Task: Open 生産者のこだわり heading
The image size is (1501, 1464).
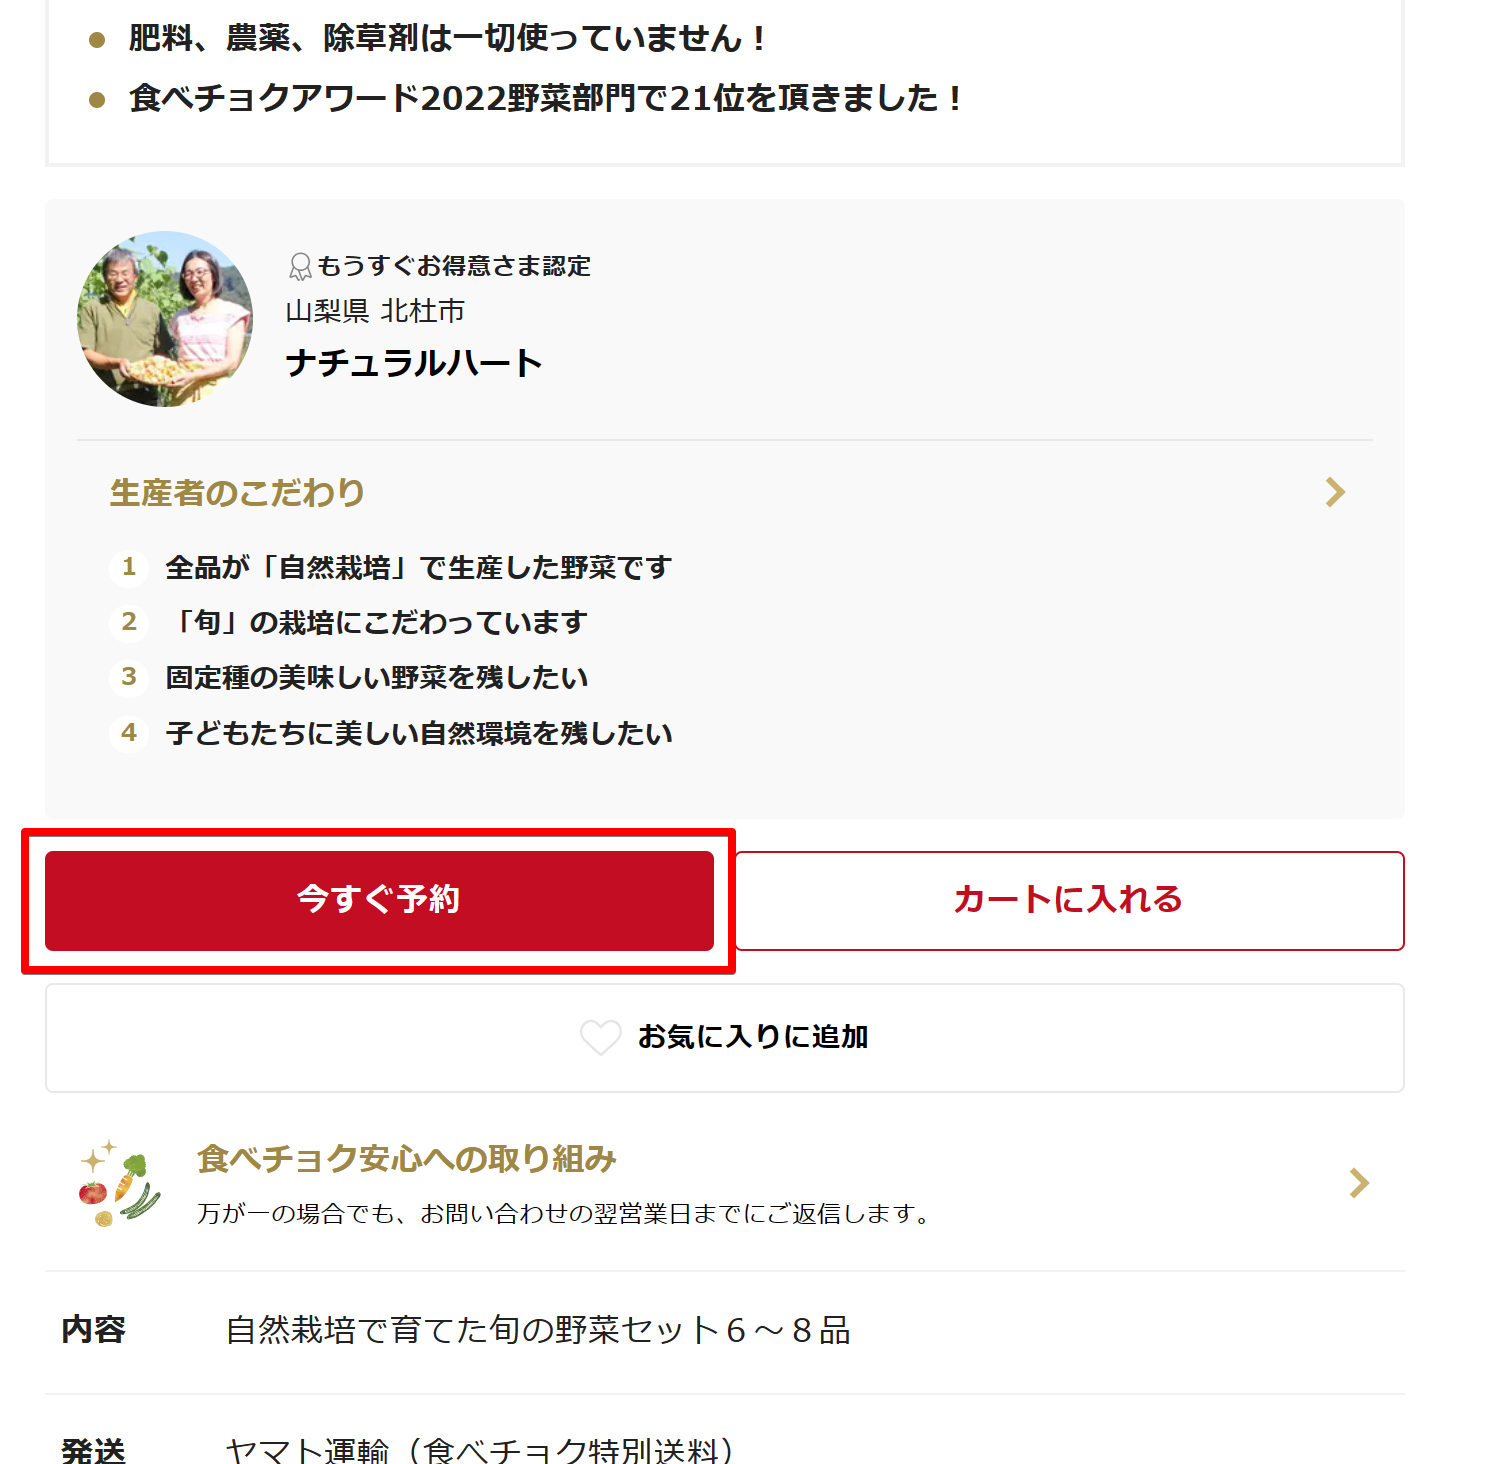Action: [x=237, y=493]
